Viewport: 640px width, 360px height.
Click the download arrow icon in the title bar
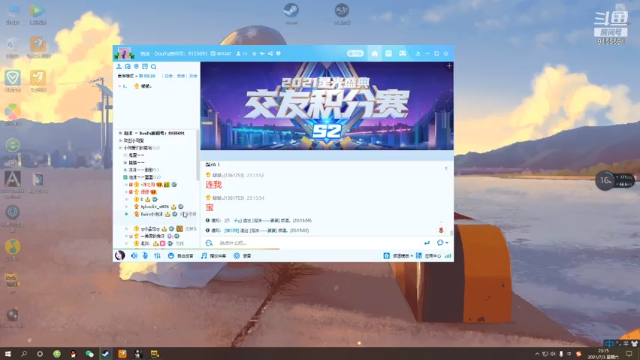pos(418,53)
